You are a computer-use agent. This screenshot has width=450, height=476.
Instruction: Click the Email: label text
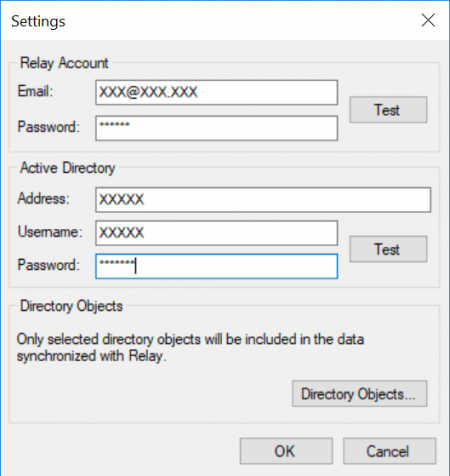tap(35, 91)
